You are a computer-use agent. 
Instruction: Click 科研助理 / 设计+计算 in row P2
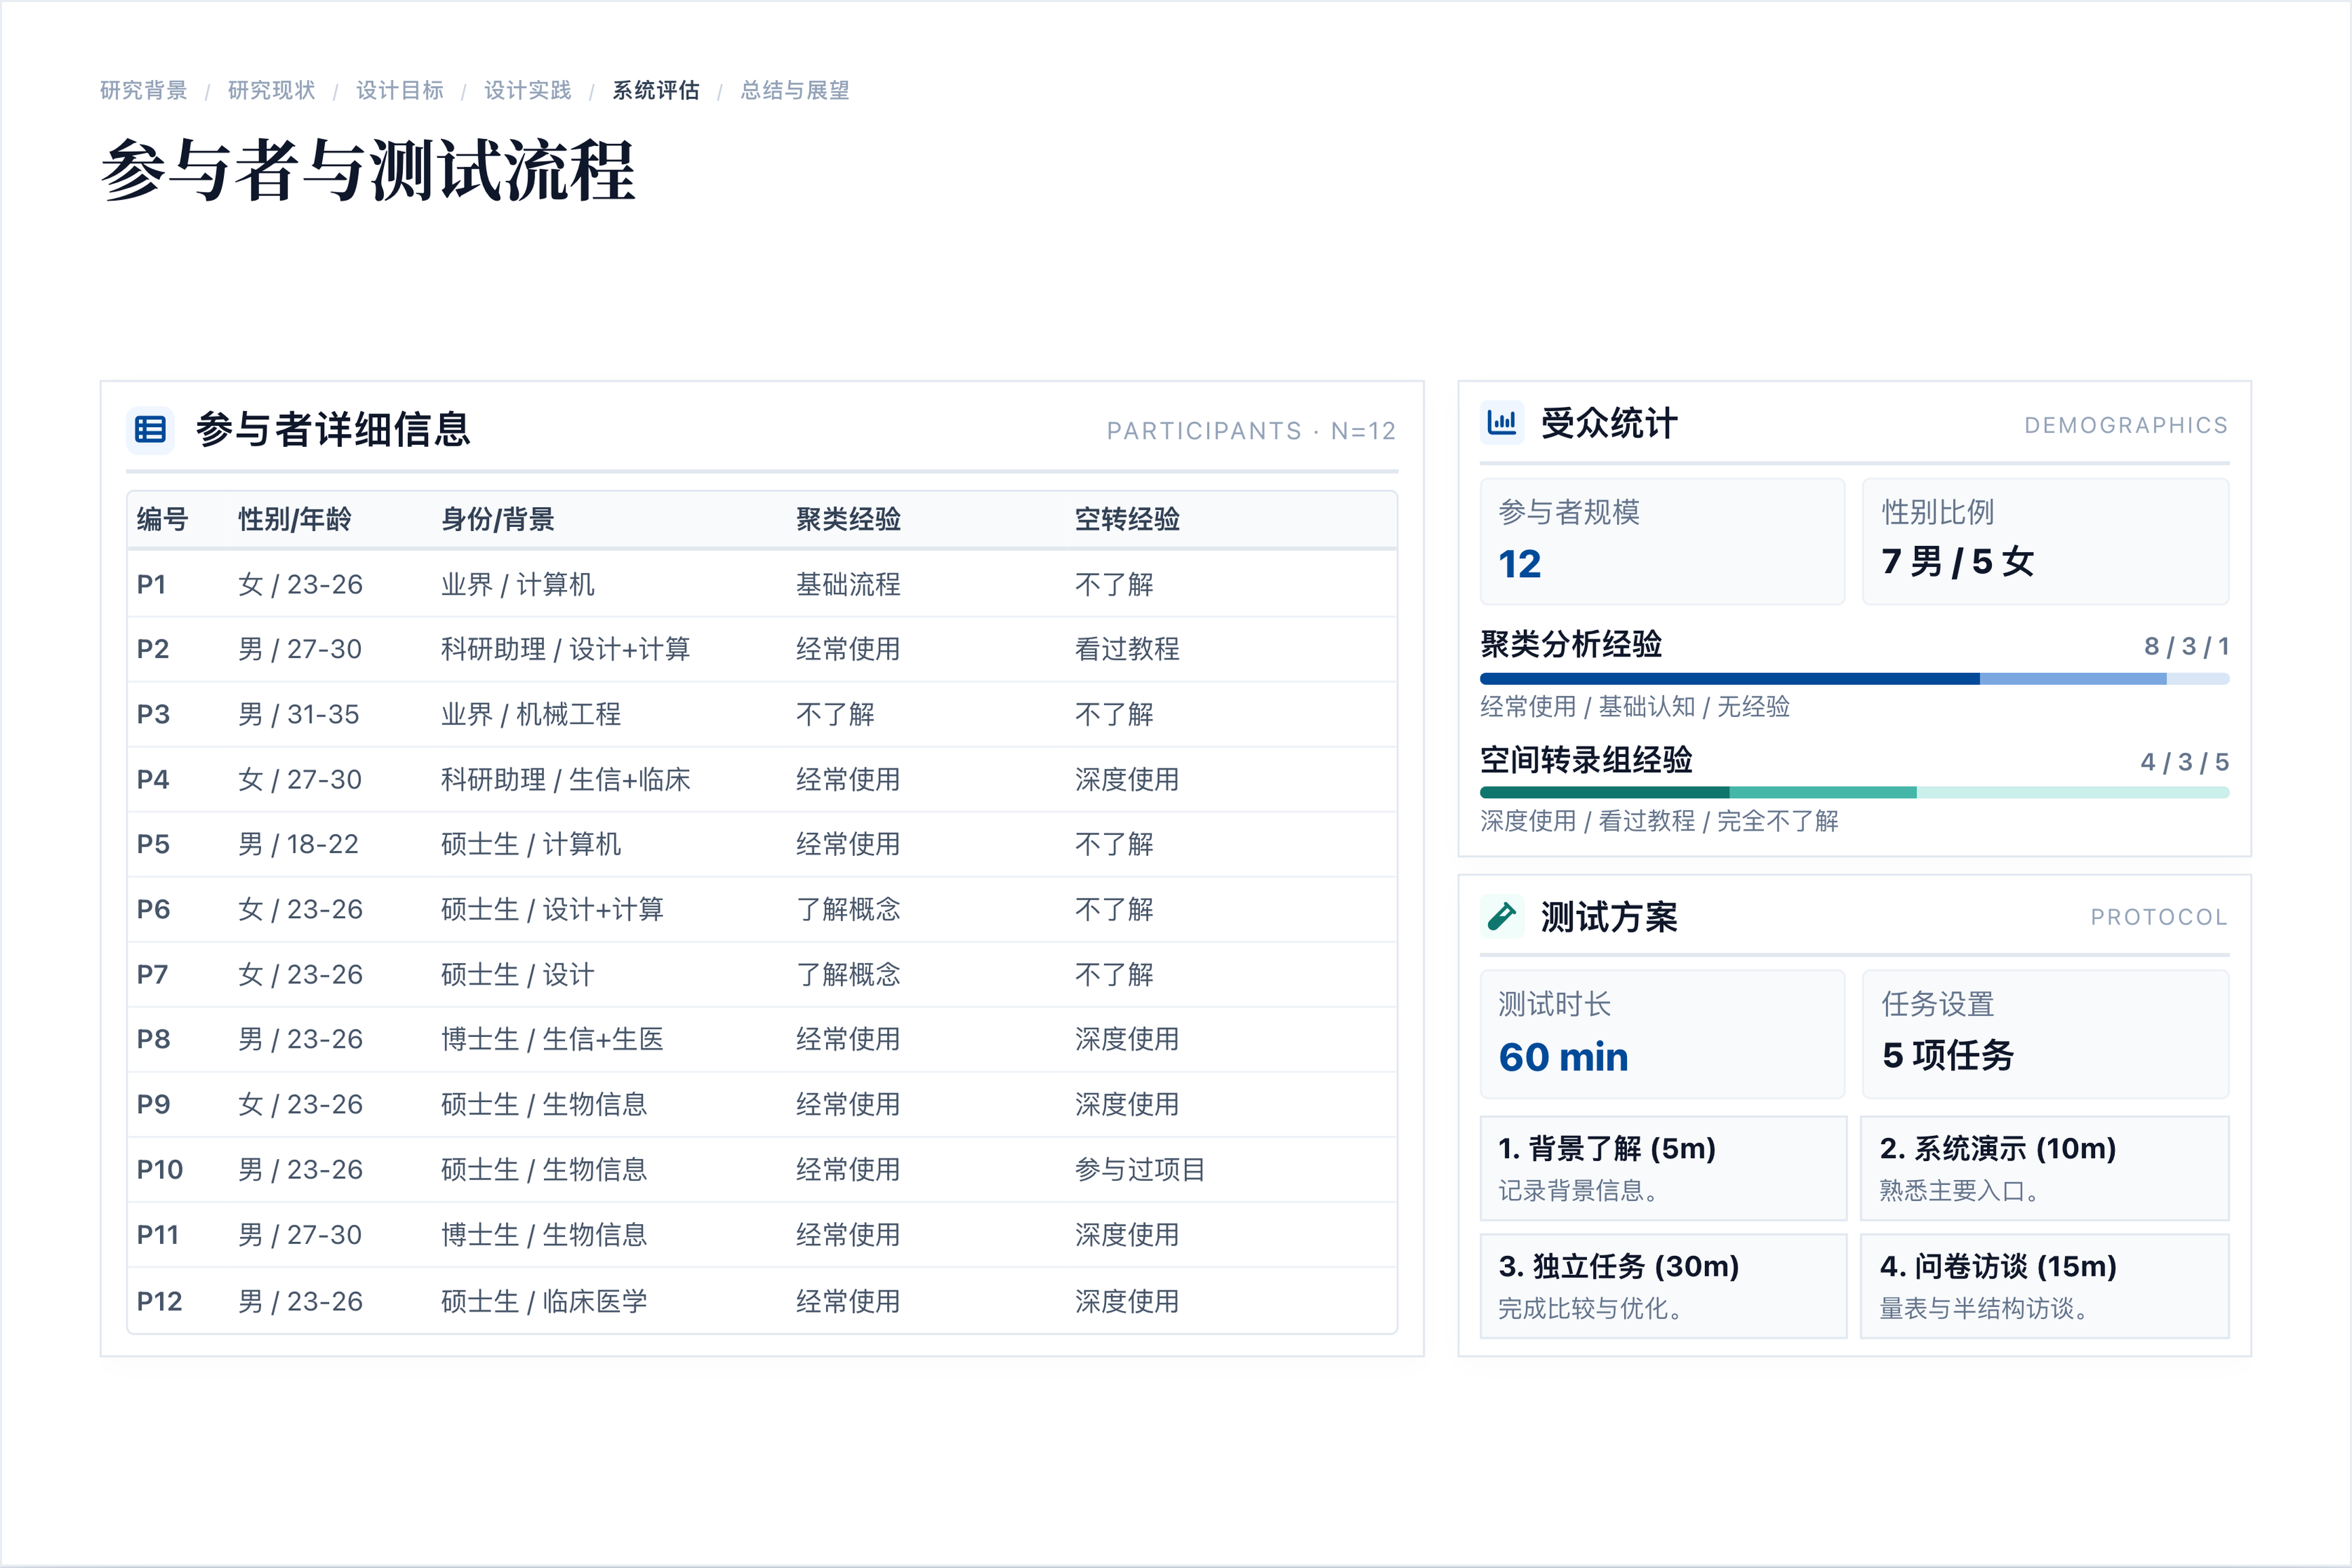[566, 649]
